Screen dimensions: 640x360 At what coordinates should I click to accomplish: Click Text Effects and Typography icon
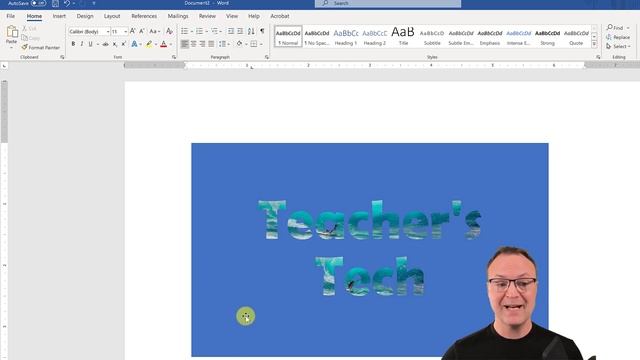(x=134, y=44)
